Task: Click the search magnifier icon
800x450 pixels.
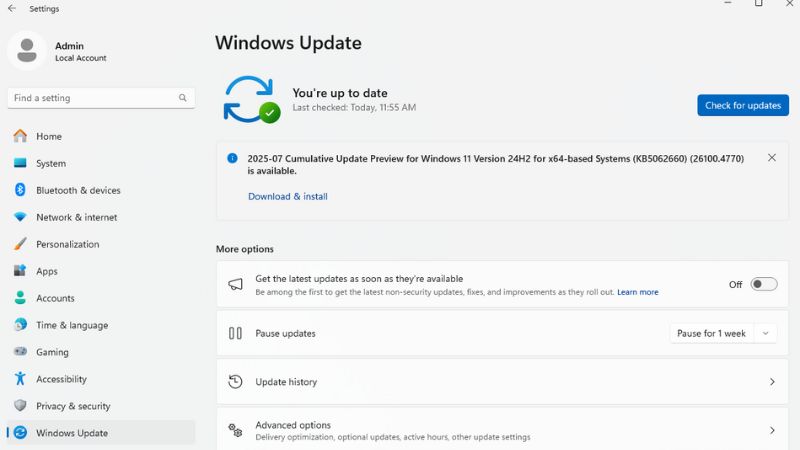Action: 183,98
